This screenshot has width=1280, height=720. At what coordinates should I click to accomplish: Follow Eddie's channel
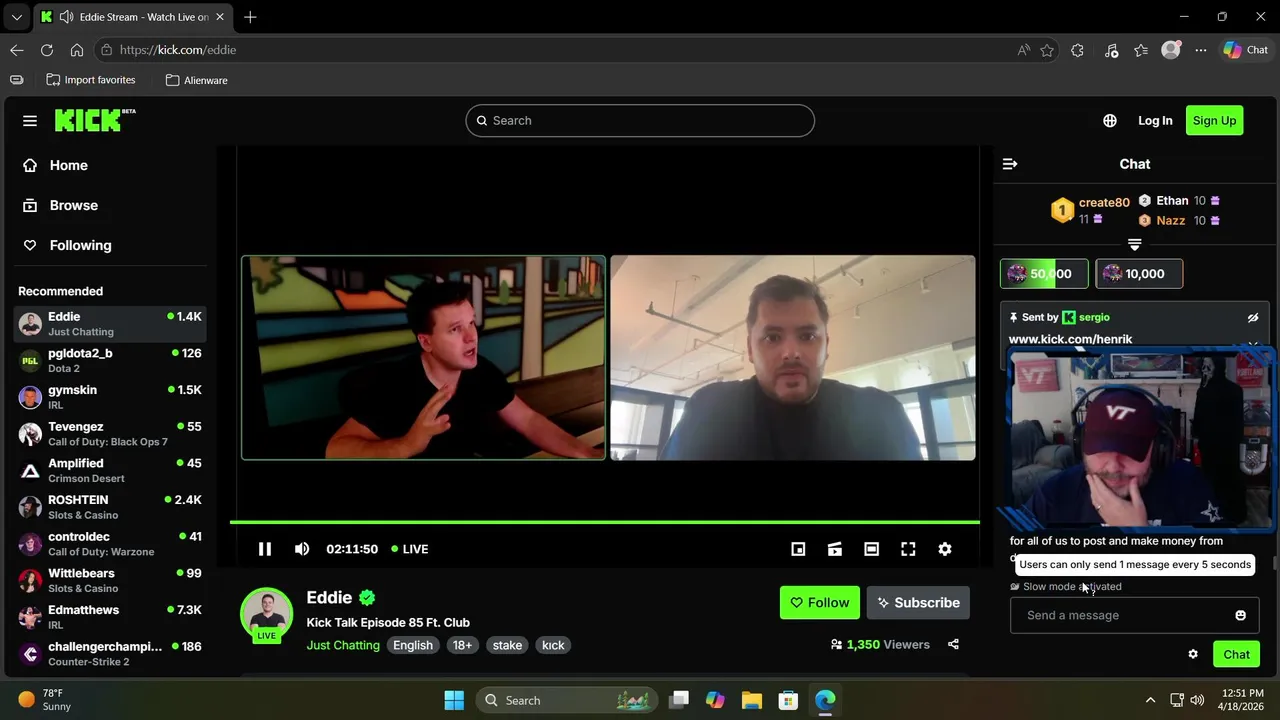click(819, 603)
